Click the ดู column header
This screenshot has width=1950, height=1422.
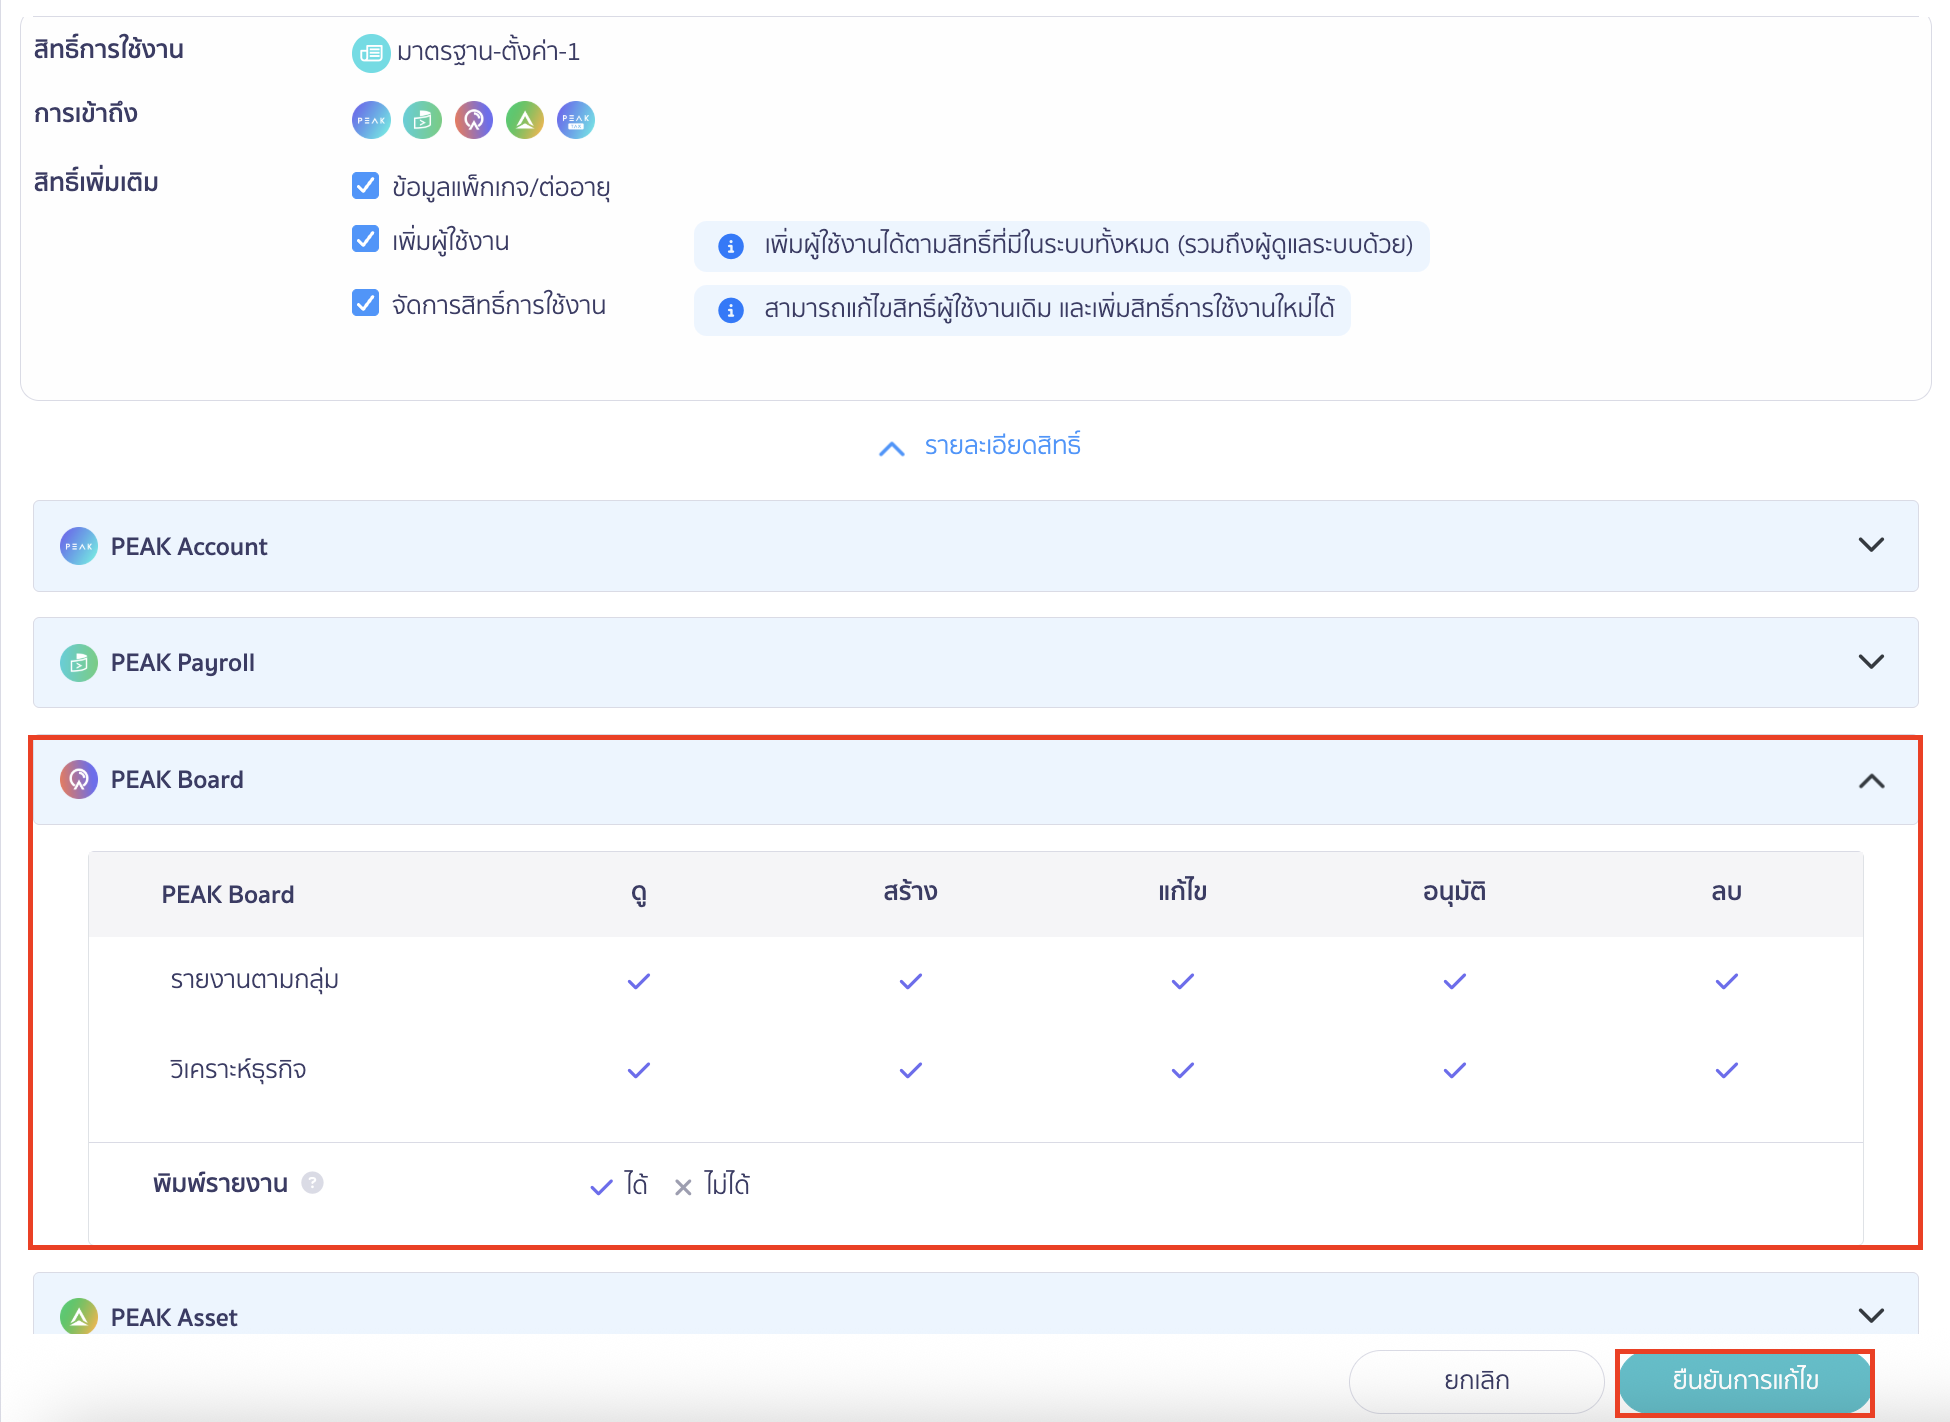click(639, 893)
